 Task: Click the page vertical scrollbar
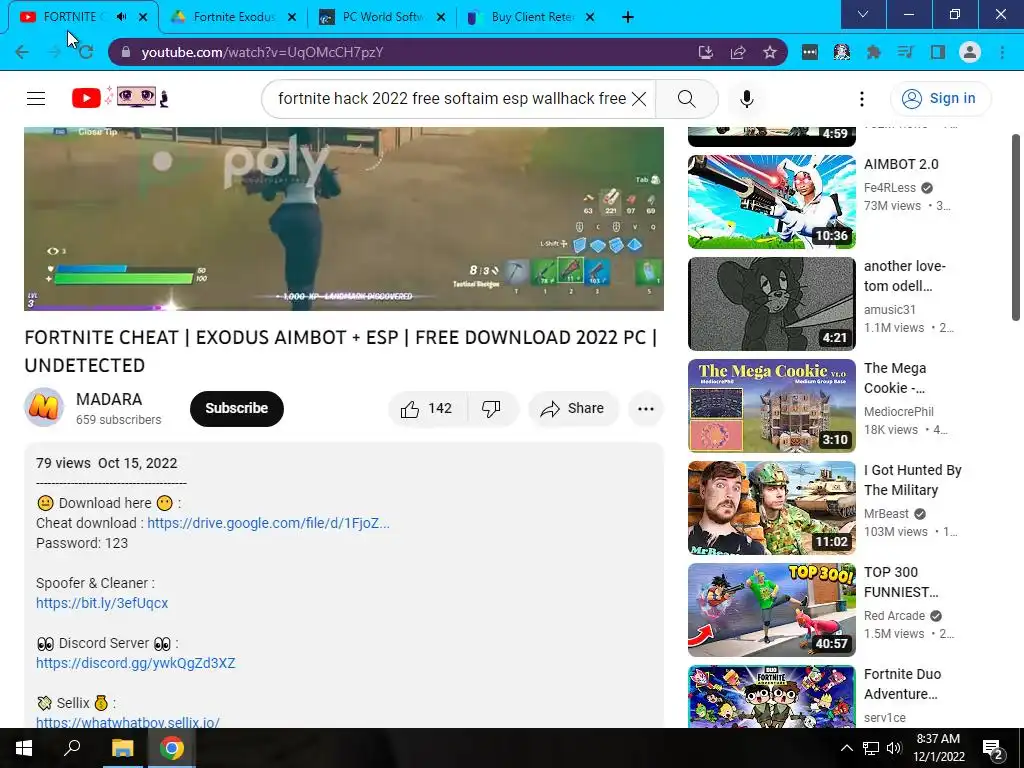coord(1016,229)
